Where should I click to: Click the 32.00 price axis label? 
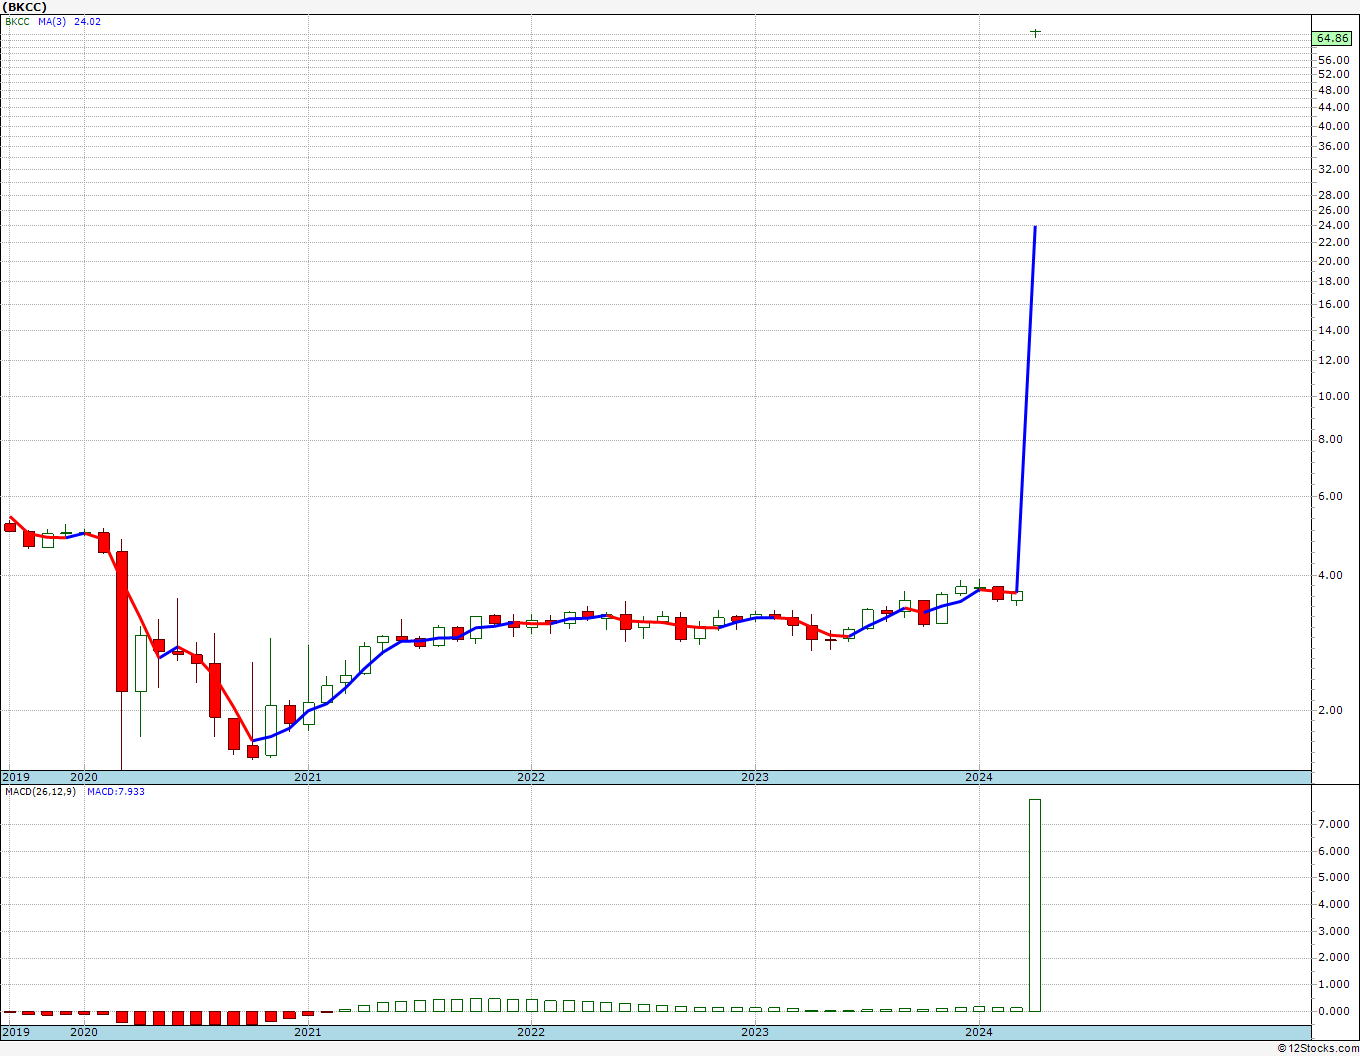(1333, 169)
